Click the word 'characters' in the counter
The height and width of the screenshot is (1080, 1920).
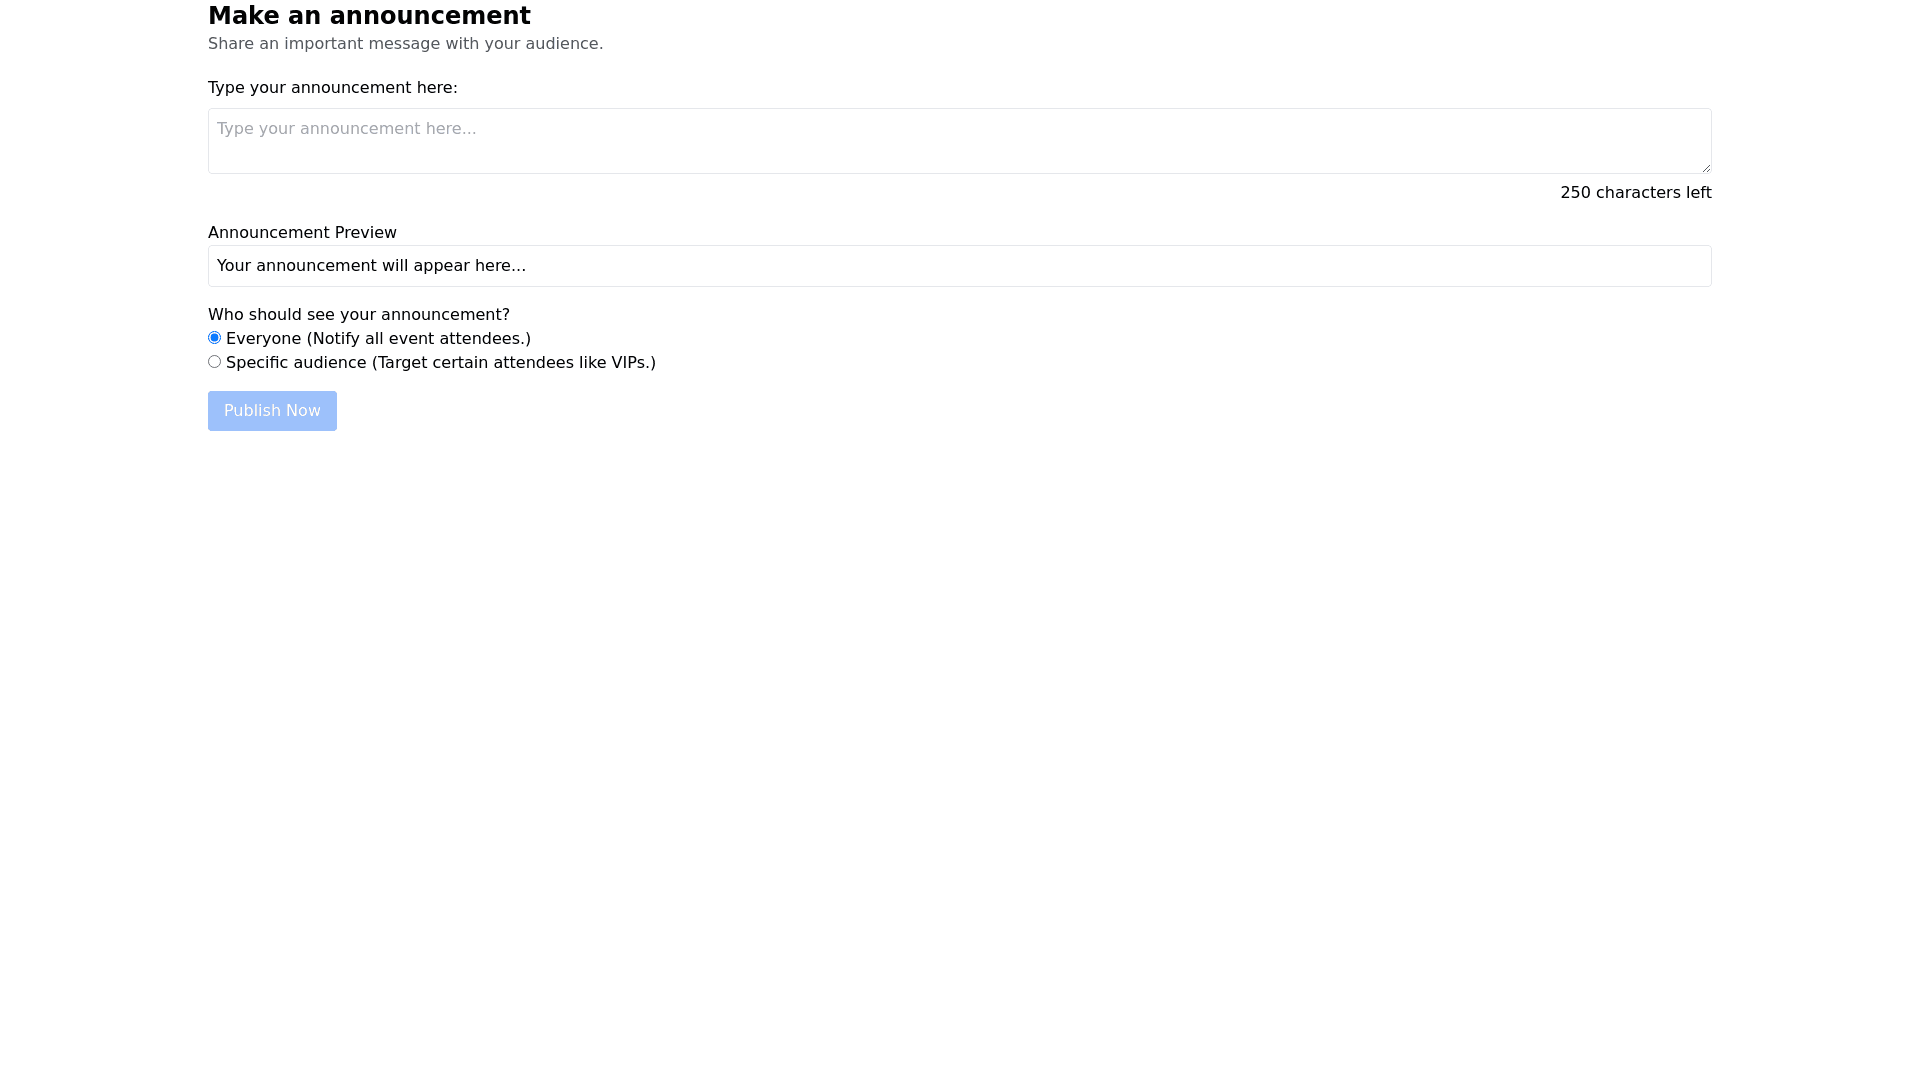[1638, 193]
